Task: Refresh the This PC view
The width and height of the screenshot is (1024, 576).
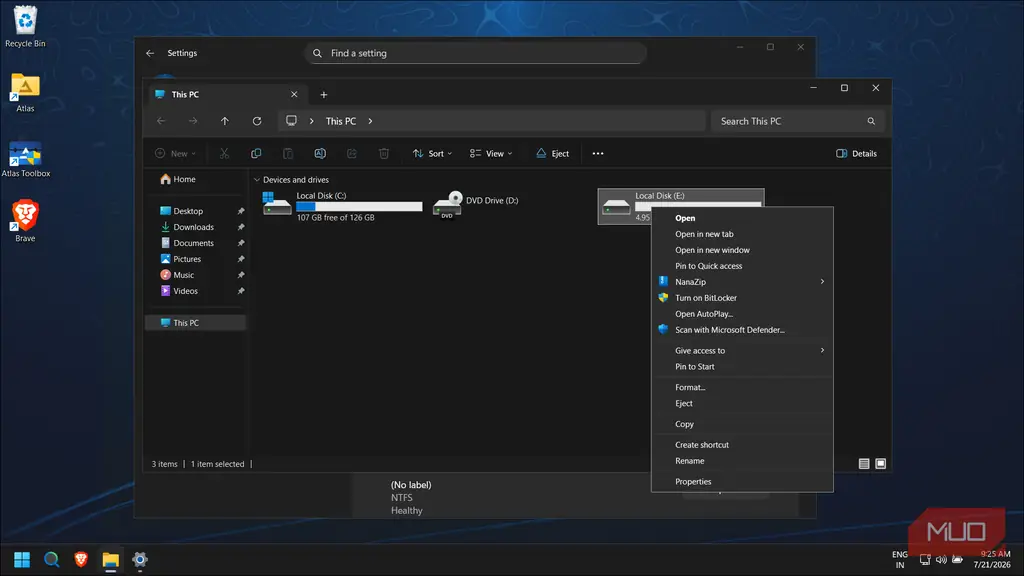Action: (x=257, y=121)
